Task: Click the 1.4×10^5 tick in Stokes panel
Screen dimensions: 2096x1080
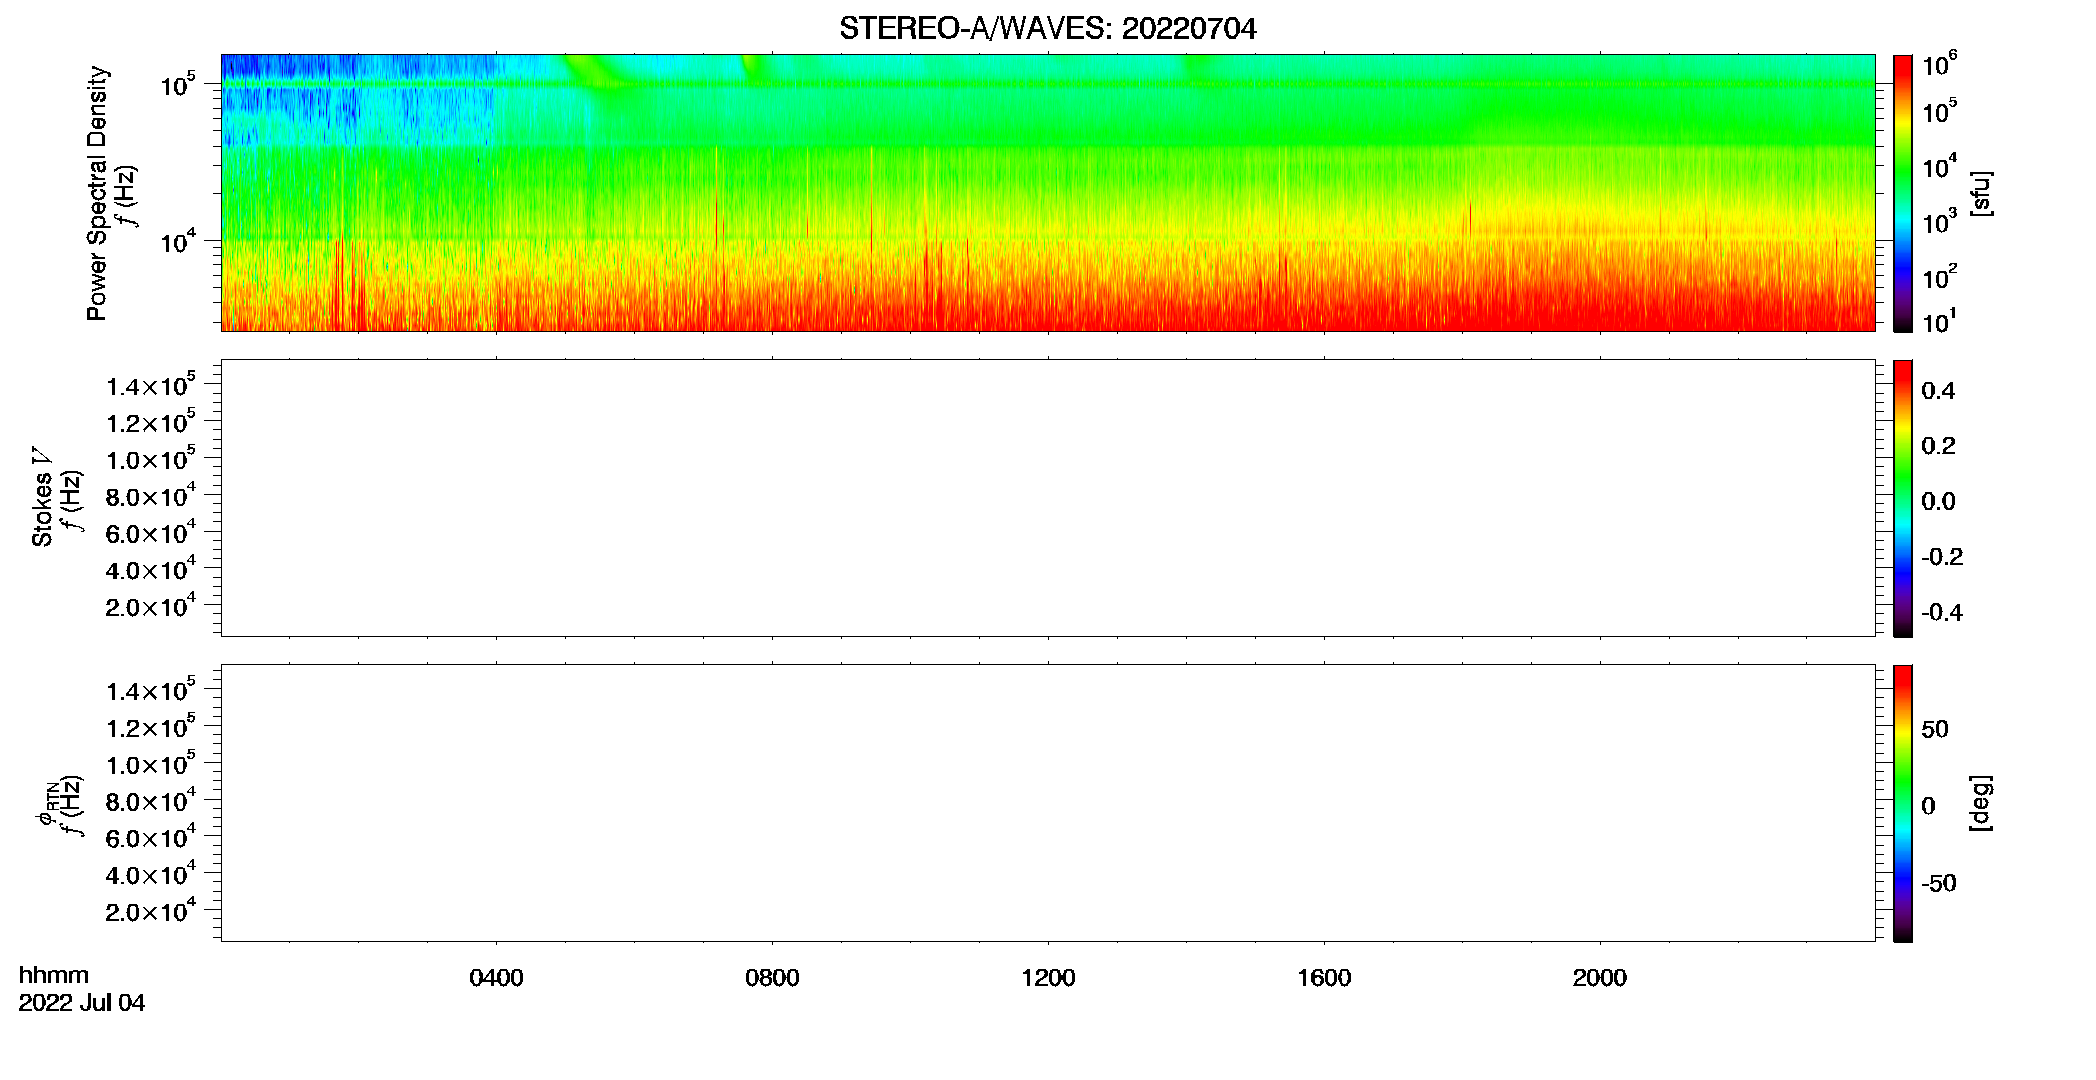Action: pyautogui.click(x=151, y=385)
